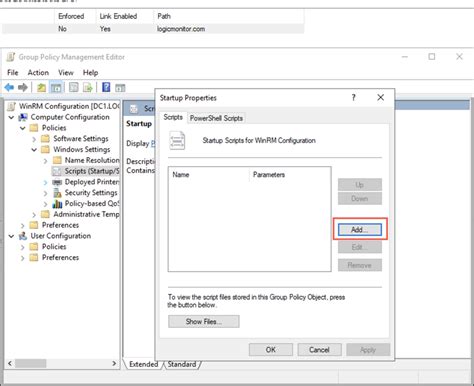Click the Policy-based QoS chart icon
This screenshot has width=474, height=386.
coord(57,204)
